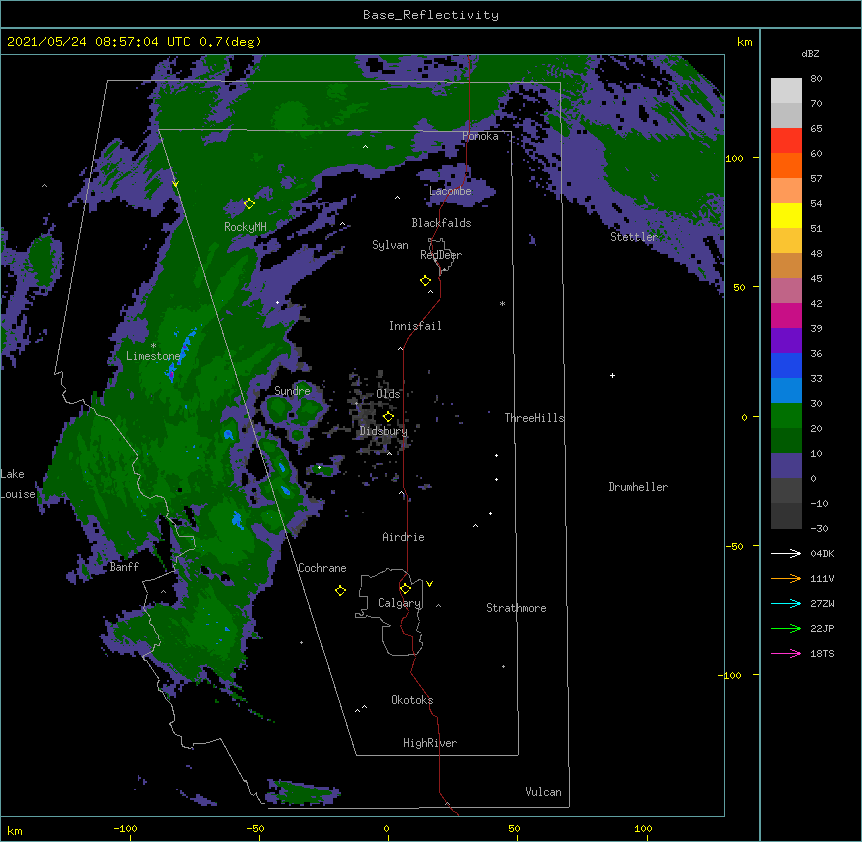862x842 pixels.
Task: Pick the light gray 70-80 dBZ swatch
Action: point(786,91)
